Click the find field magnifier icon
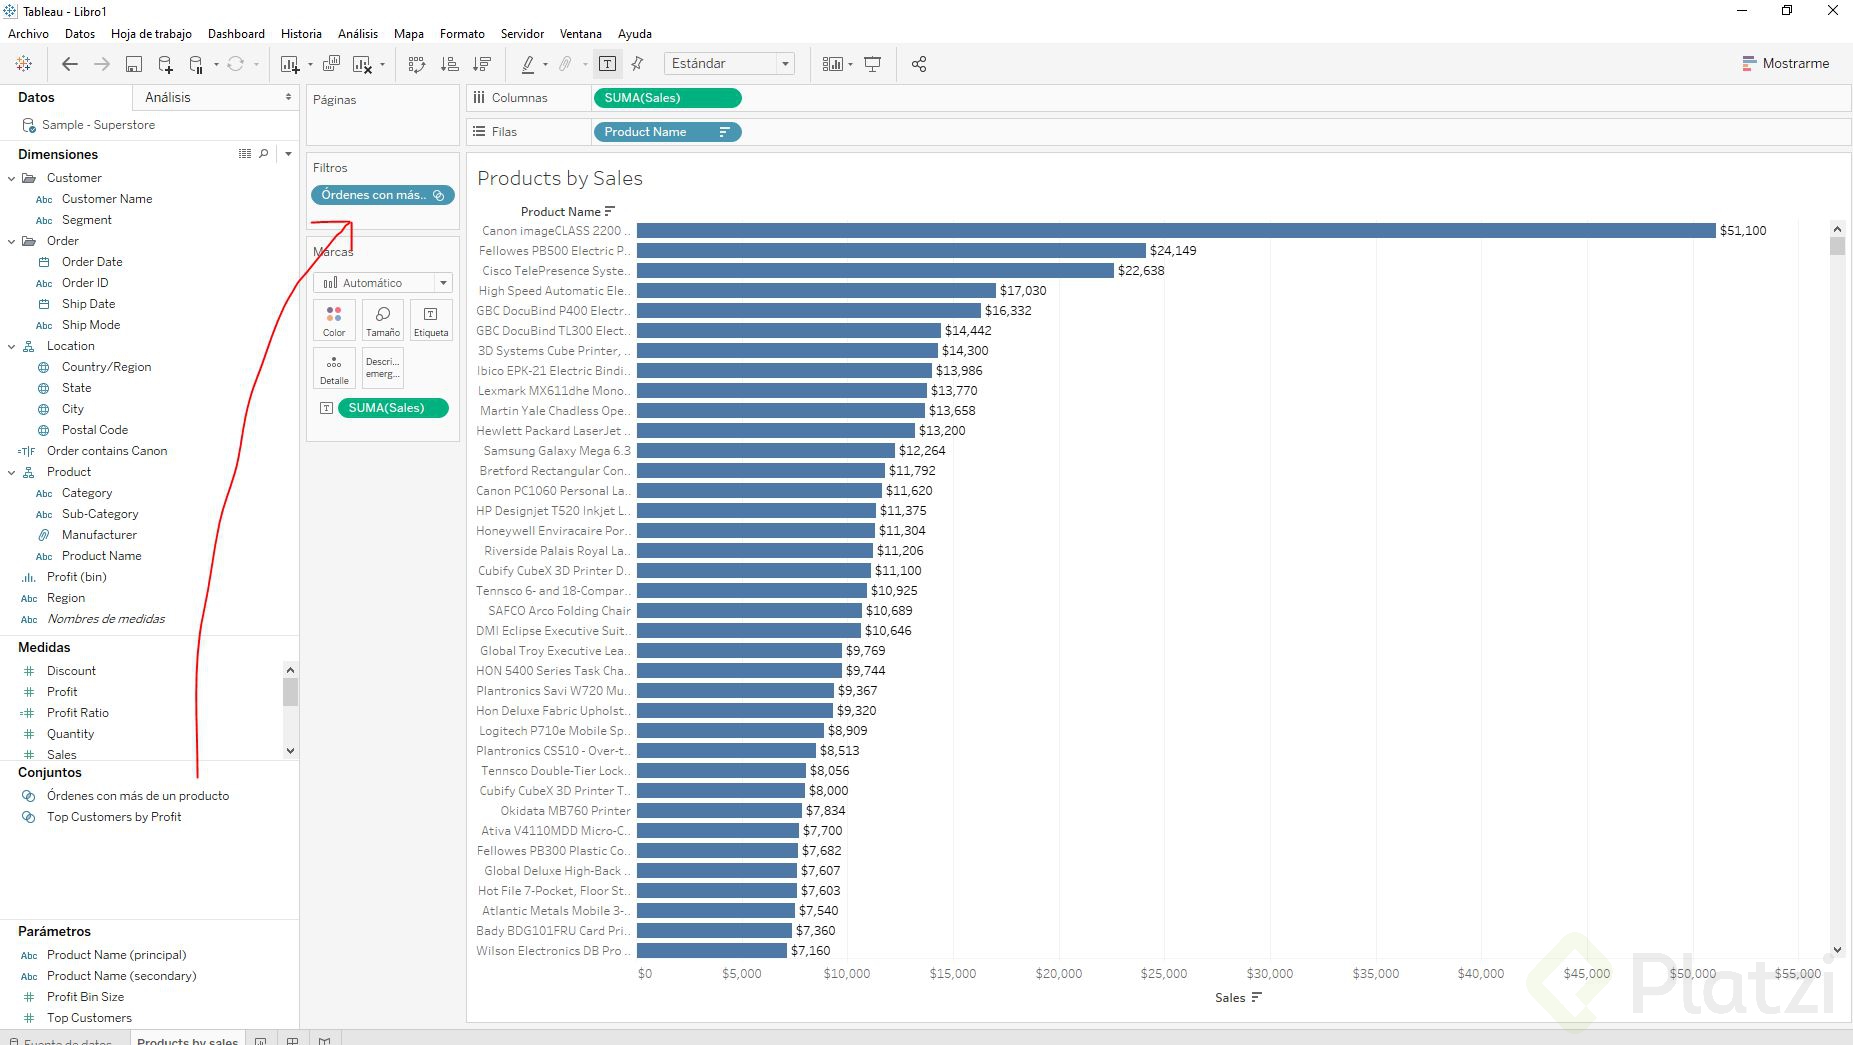Image resolution: width=1853 pixels, height=1045 pixels. pyautogui.click(x=264, y=154)
